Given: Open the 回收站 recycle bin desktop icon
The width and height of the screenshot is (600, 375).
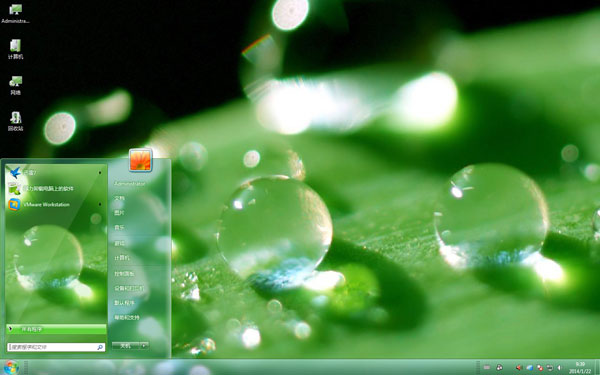Looking at the screenshot, I should pyautogui.click(x=15, y=121).
